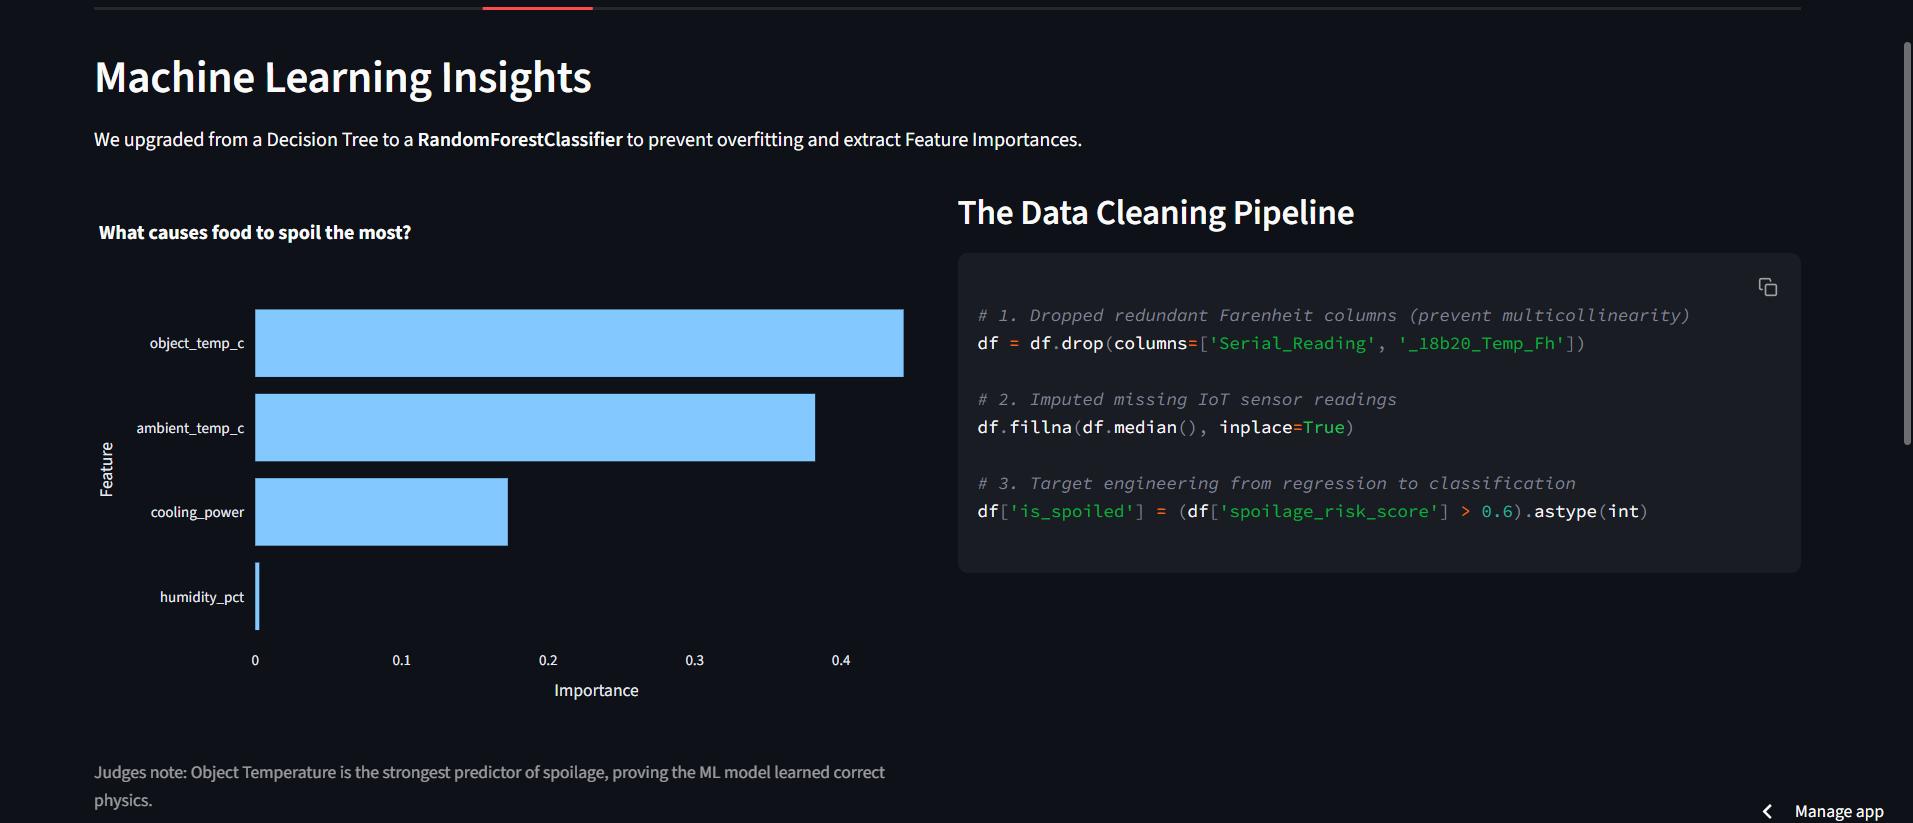Click the 'Judges note' caption text
The width and height of the screenshot is (1913, 823).
point(489,773)
